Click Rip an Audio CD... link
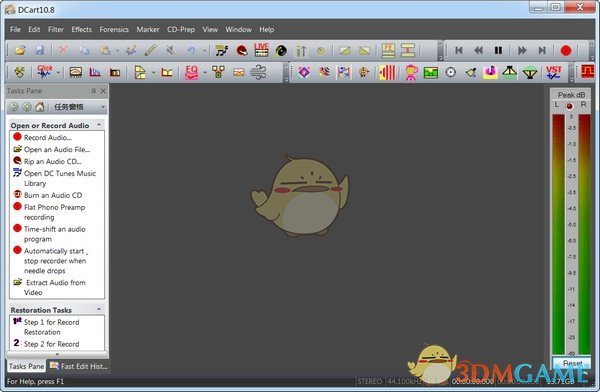The image size is (600, 392). click(52, 161)
